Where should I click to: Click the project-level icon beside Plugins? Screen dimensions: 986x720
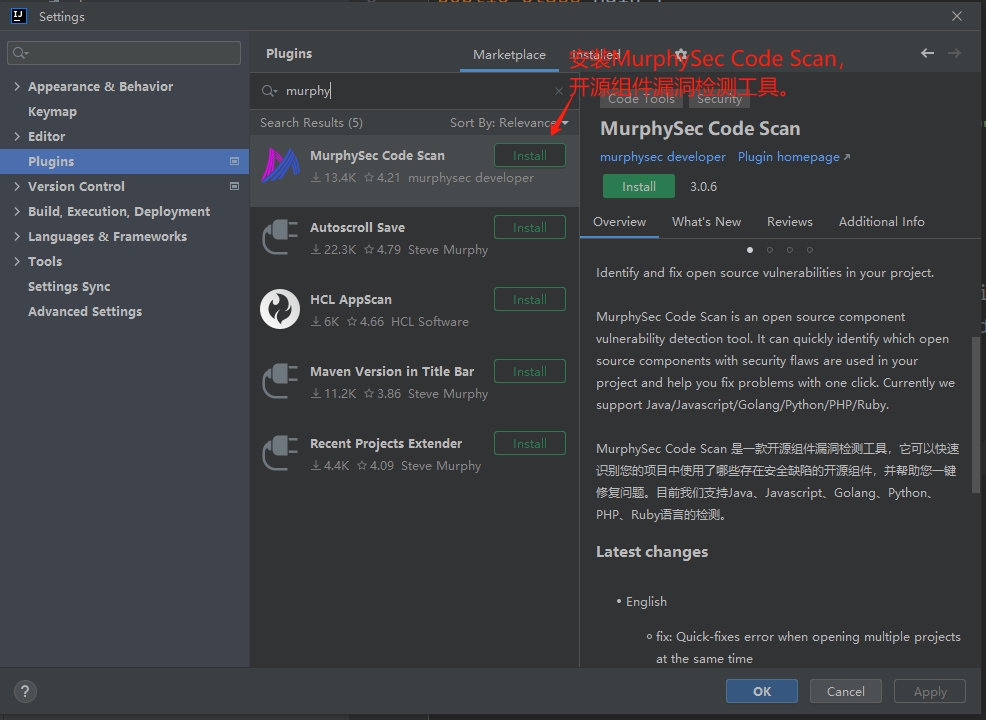pos(235,162)
